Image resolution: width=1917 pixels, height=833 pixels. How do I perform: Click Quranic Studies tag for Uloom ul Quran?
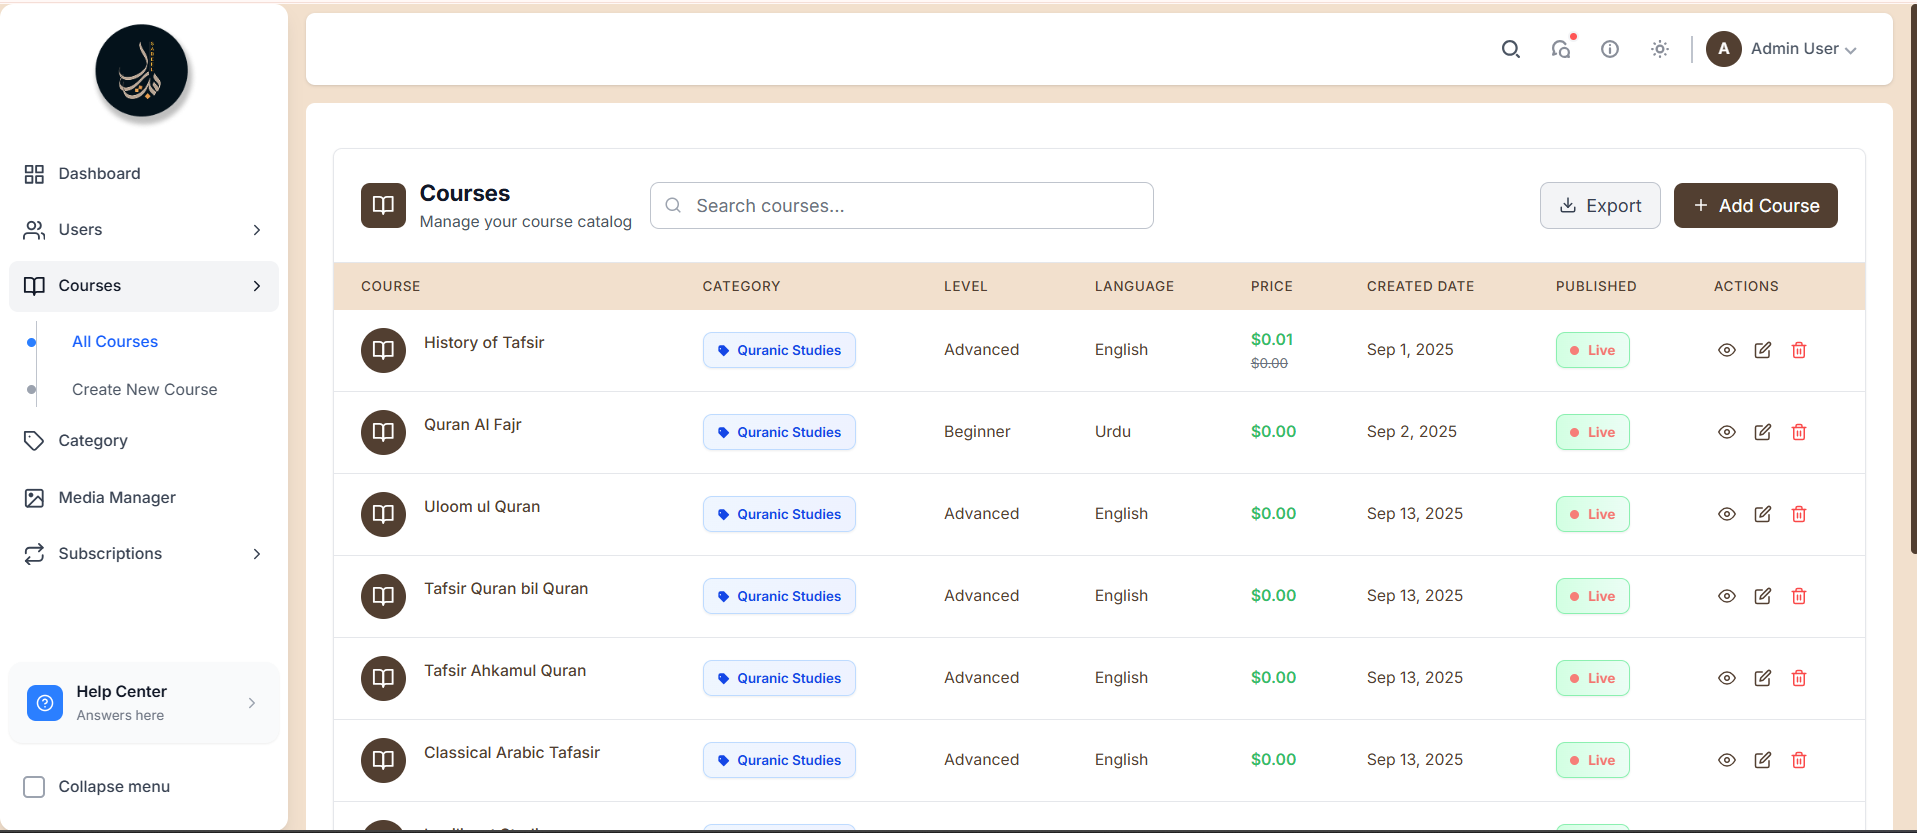pyautogui.click(x=779, y=514)
